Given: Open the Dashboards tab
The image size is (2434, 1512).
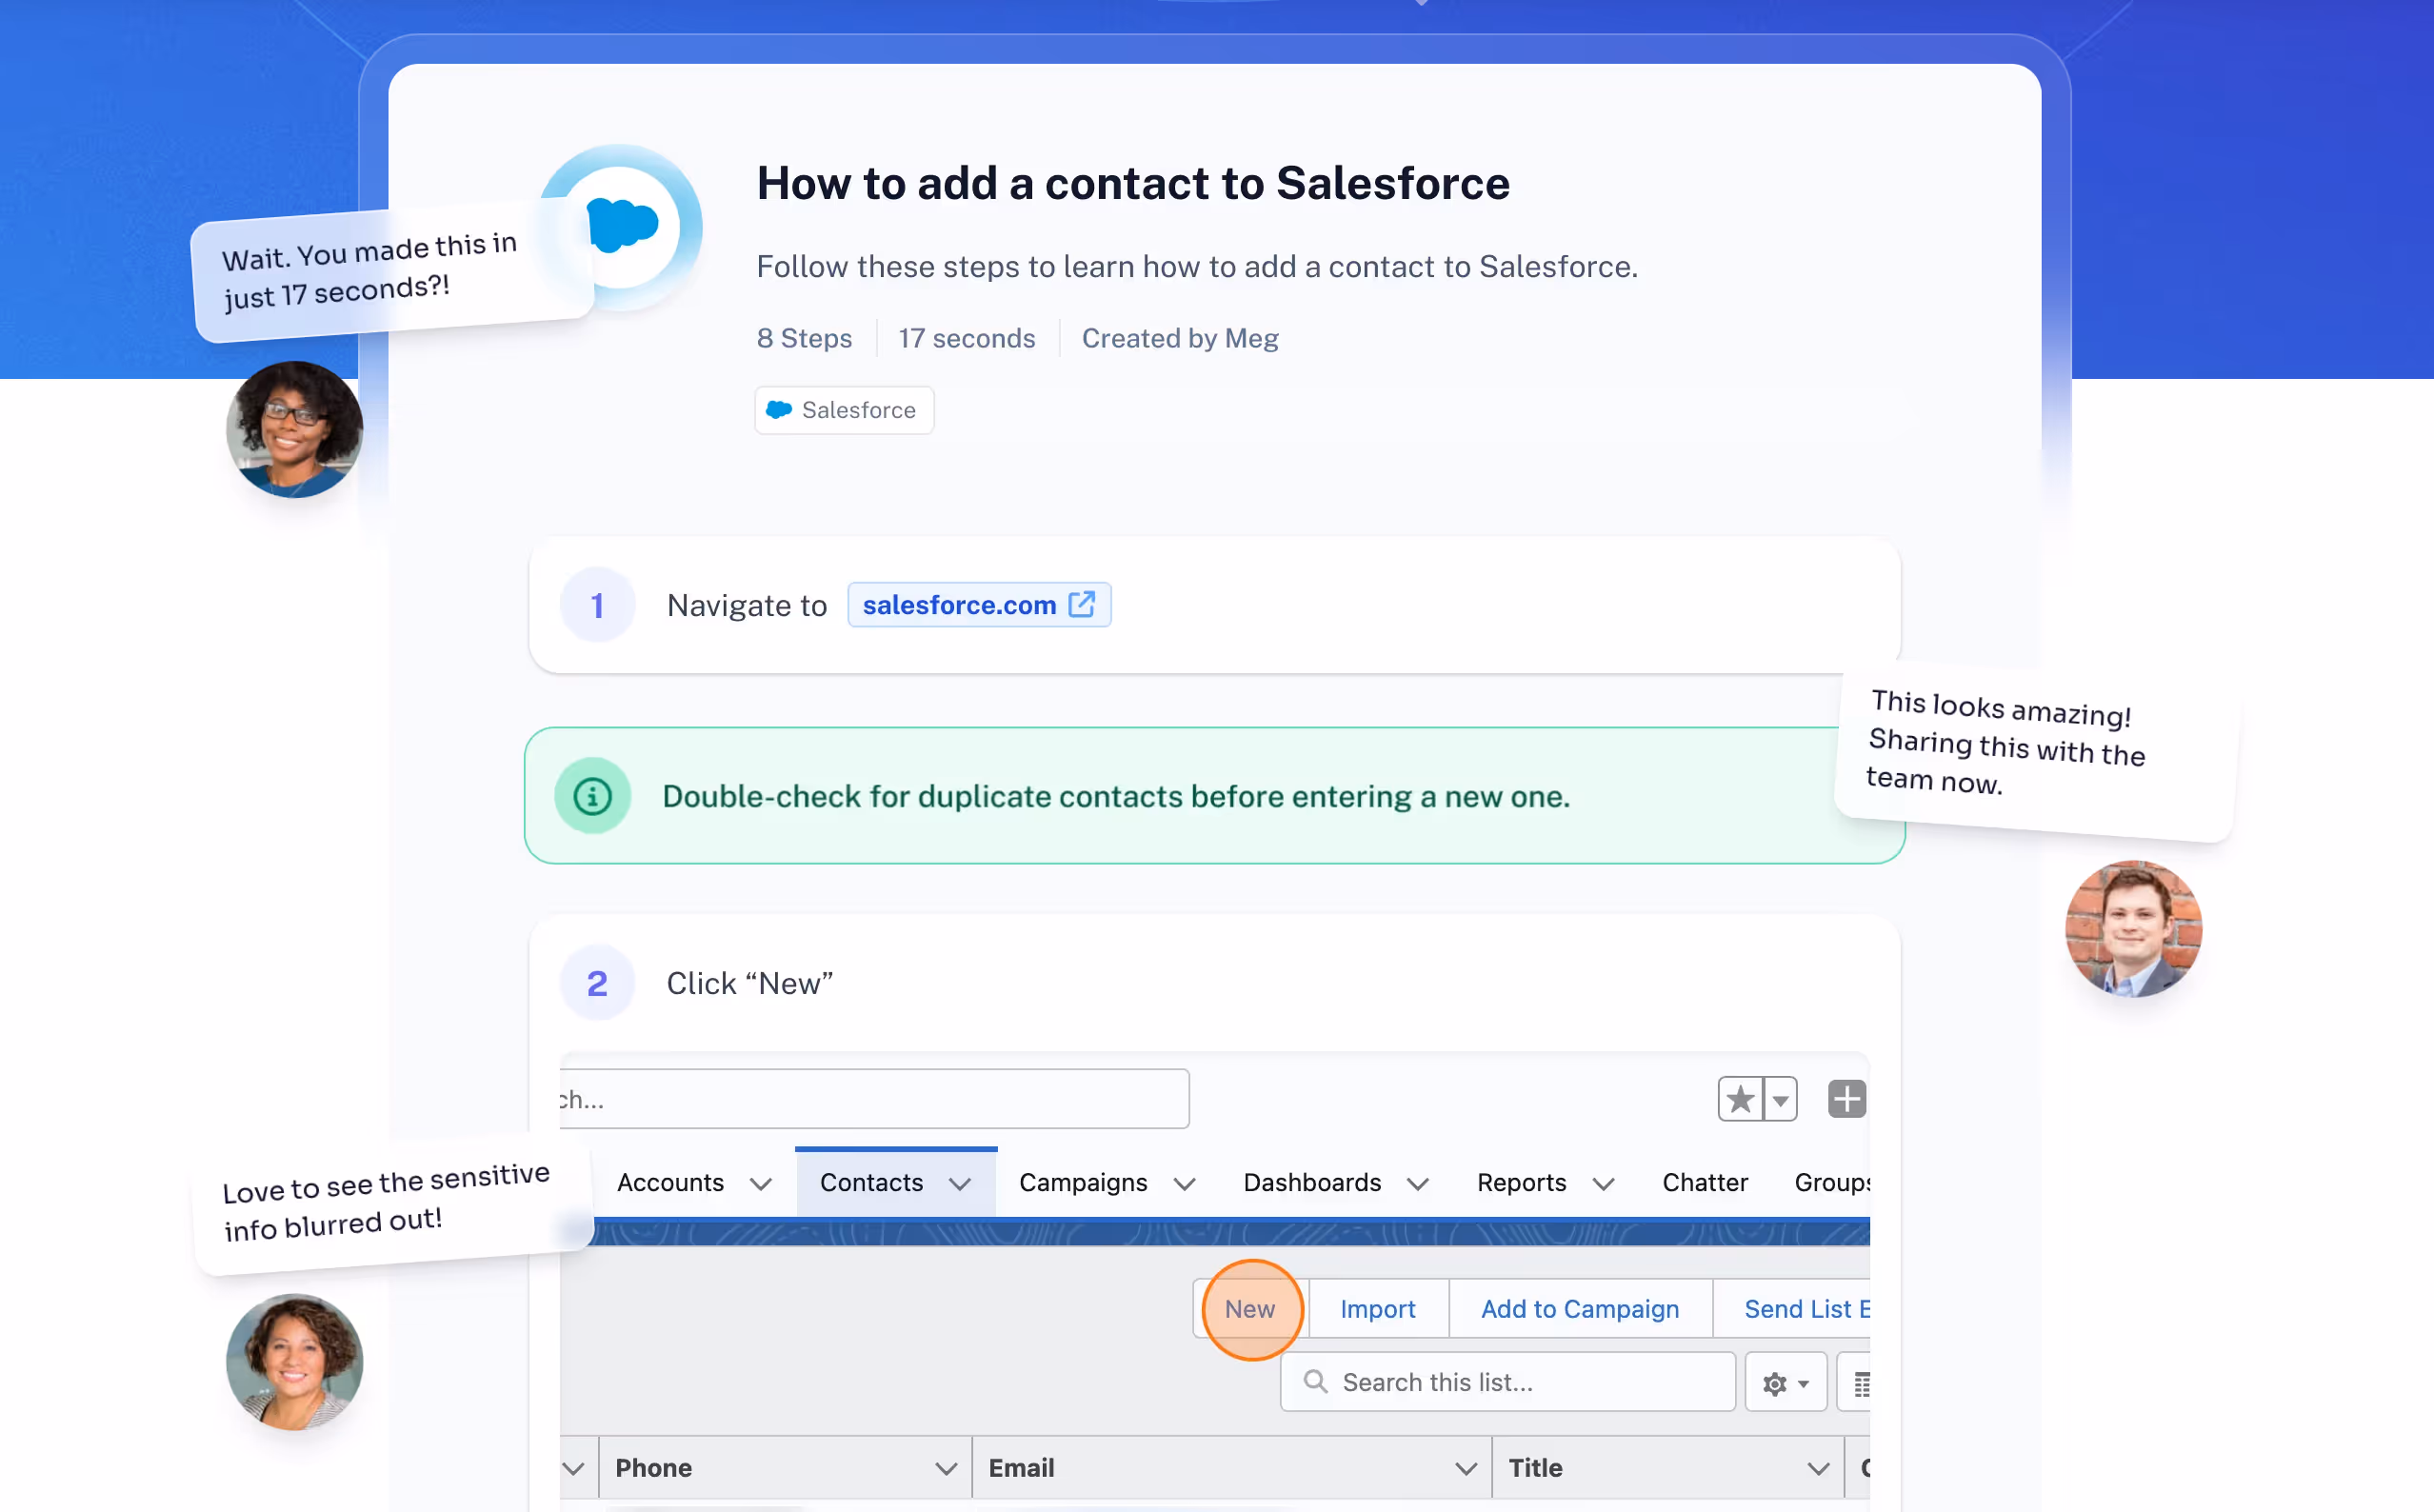Looking at the screenshot, I should [x=1312, y=1182].
